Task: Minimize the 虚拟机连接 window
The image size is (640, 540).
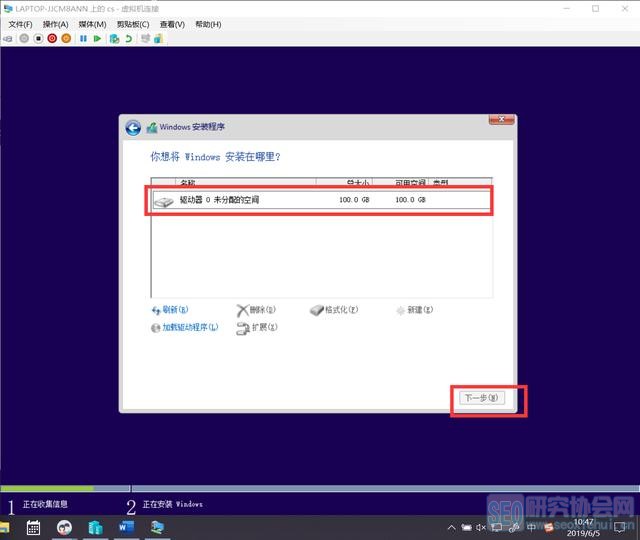Action: click(x=567, y=9)
